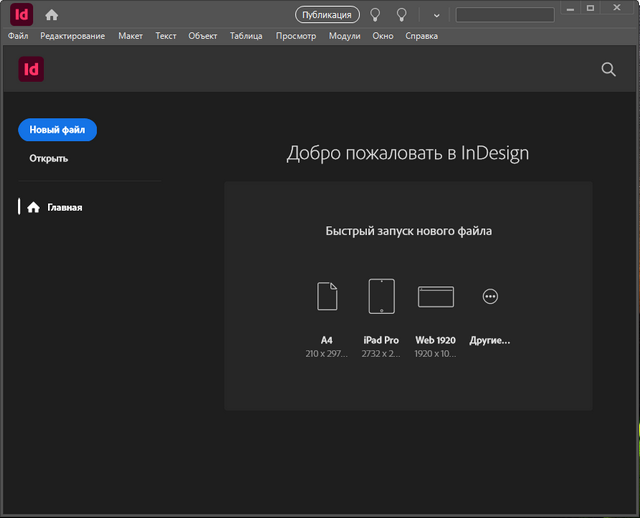
Task: Click the 210 x 297 size text
Action: click(x=327, y=353)
